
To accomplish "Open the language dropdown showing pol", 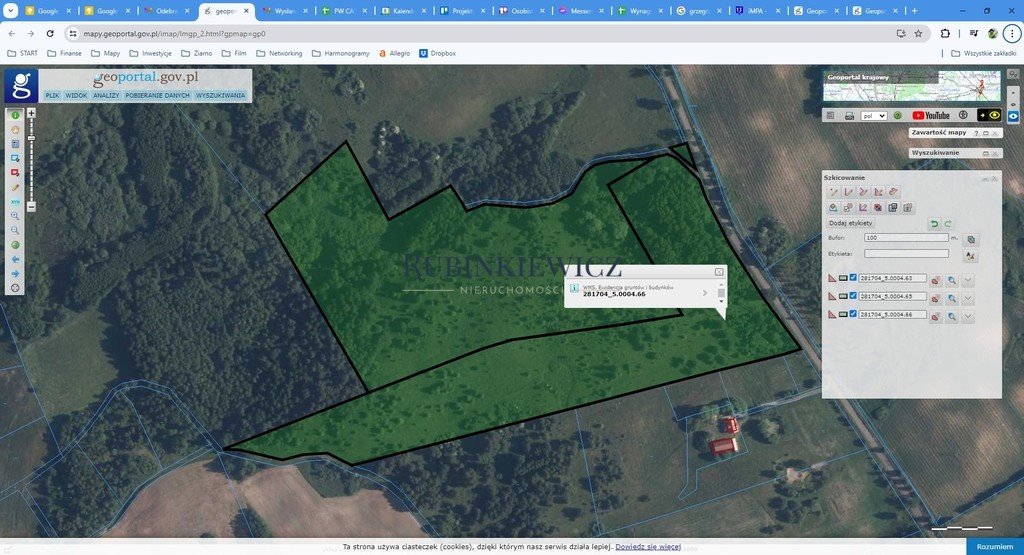I will click(874, 115).
